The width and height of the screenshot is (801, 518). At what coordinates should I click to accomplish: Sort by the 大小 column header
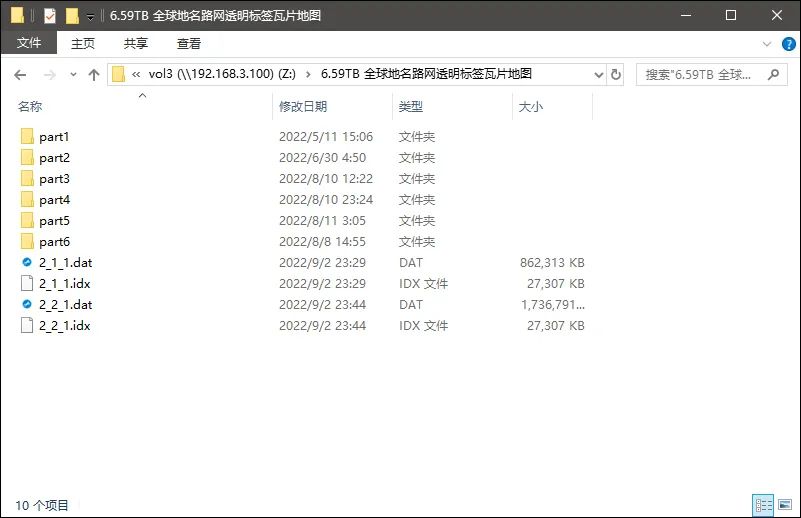click(x=531, y=106)
